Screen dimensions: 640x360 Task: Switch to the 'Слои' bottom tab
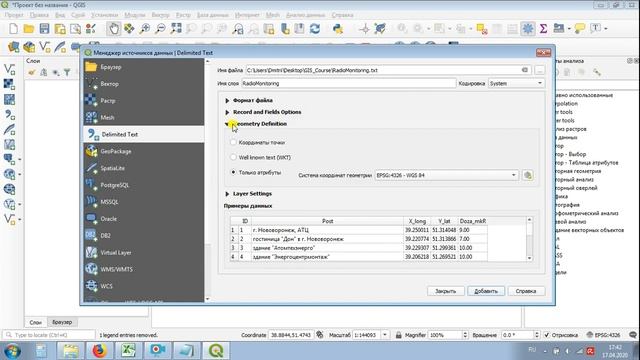point(36,322)
